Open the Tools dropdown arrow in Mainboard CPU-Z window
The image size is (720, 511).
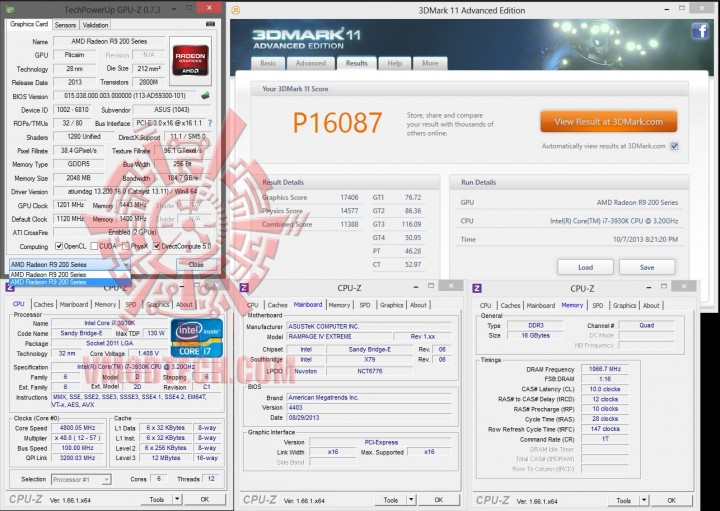[411, 500]
